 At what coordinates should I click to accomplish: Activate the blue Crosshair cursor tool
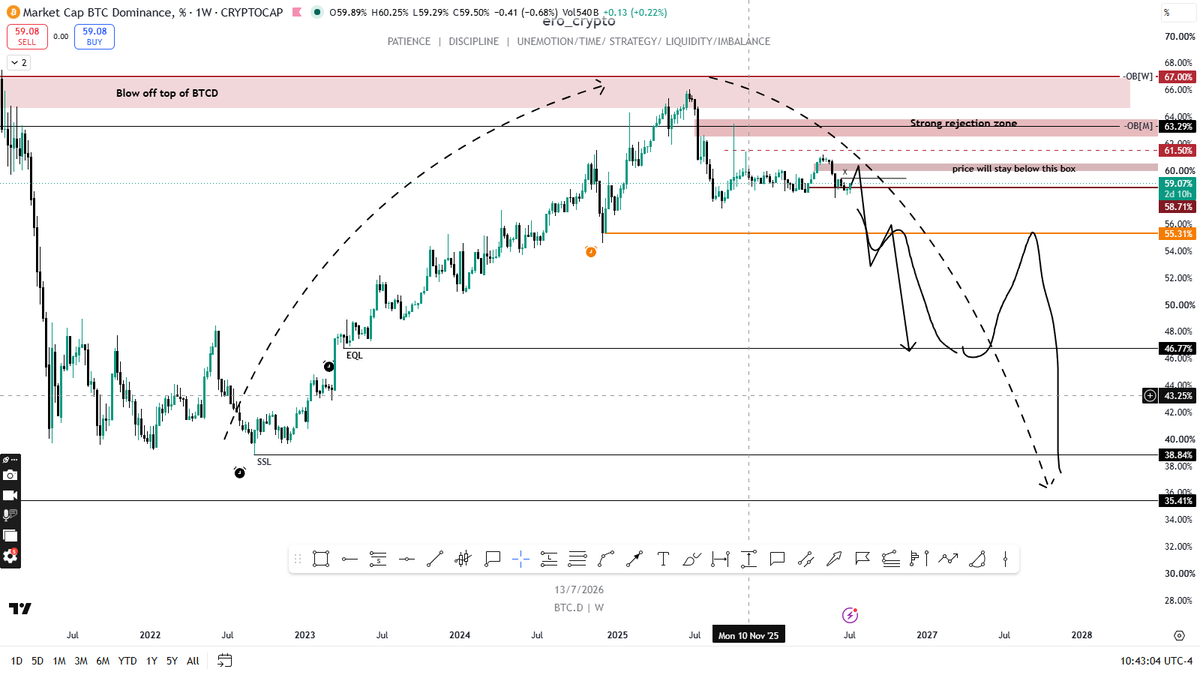[521, 559]
